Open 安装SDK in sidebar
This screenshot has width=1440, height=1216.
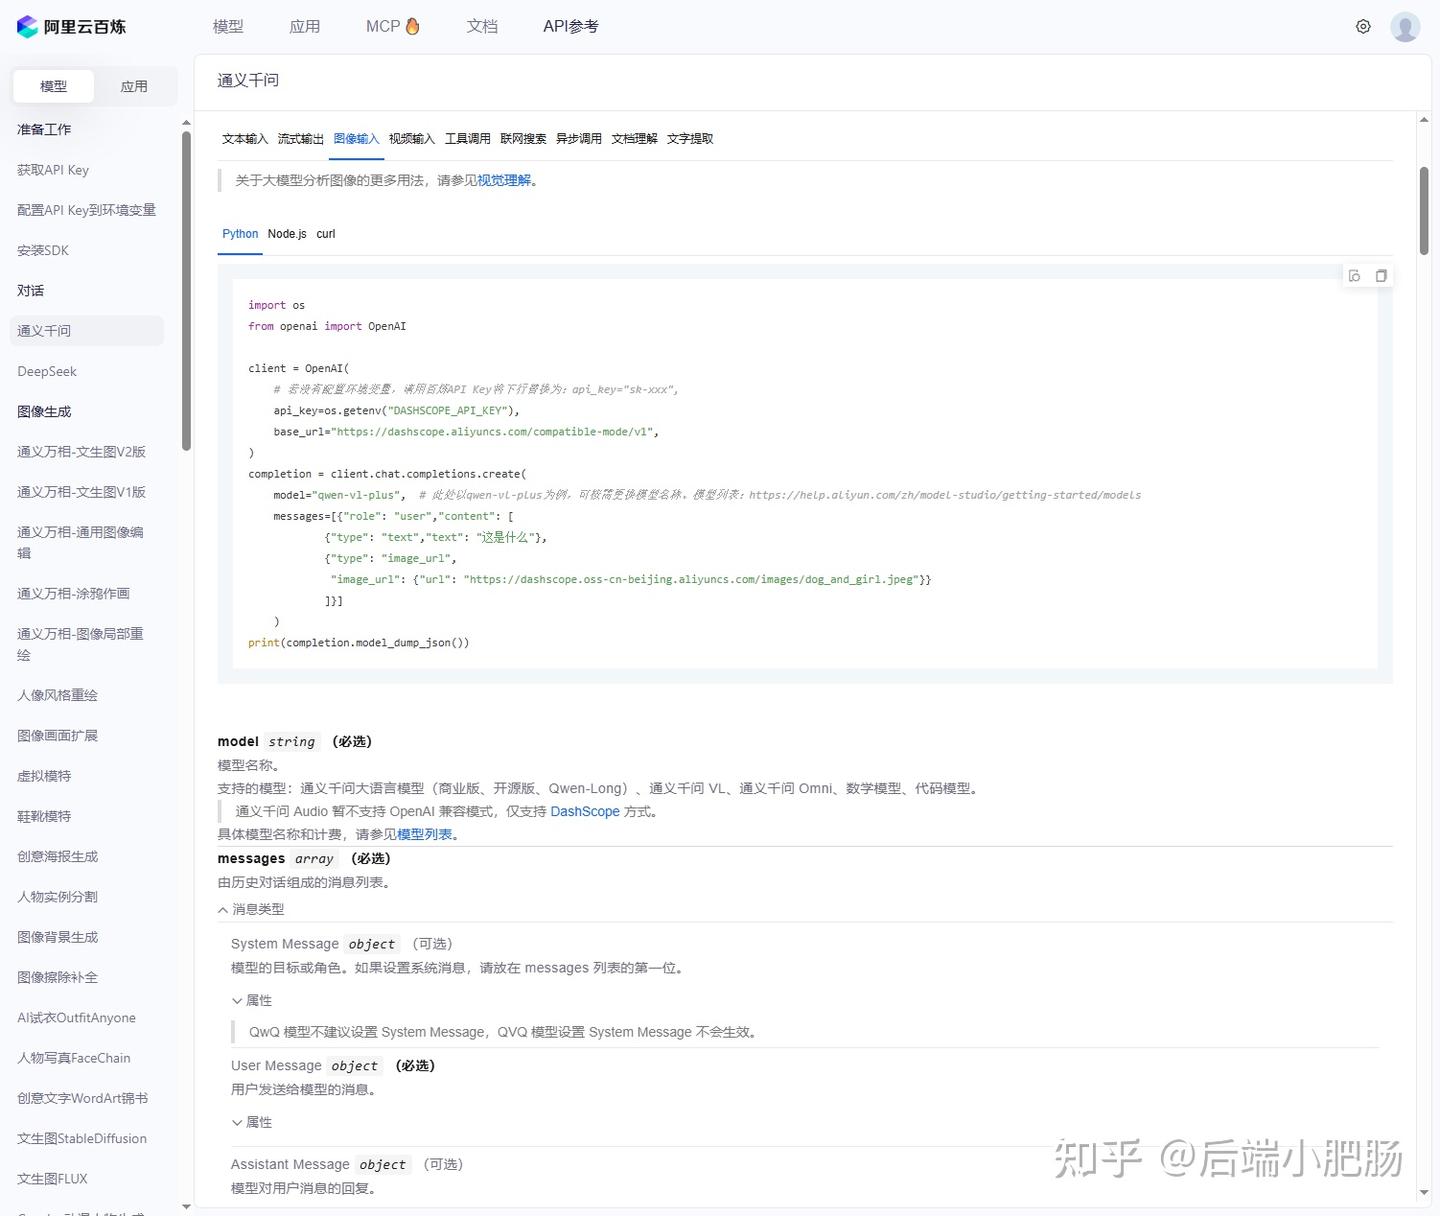coord(43,251)
